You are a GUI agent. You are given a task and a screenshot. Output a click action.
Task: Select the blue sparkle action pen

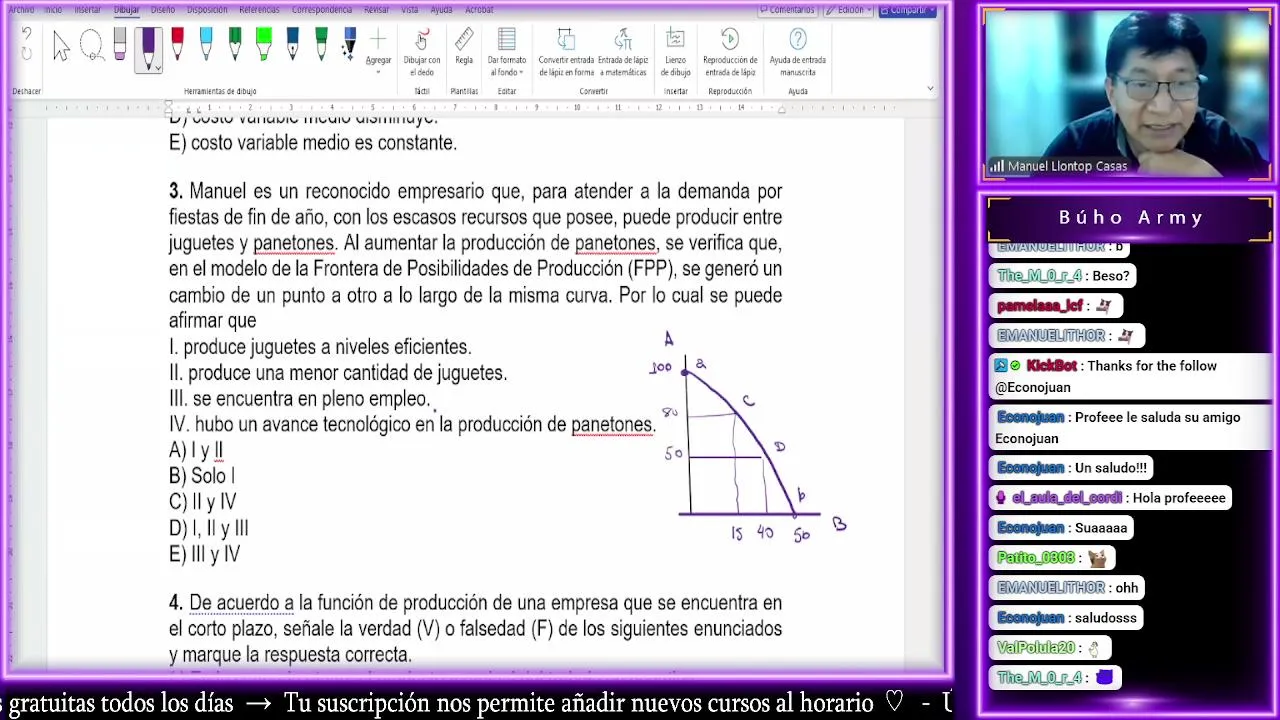pyautogui.click(x=349, y=45)
